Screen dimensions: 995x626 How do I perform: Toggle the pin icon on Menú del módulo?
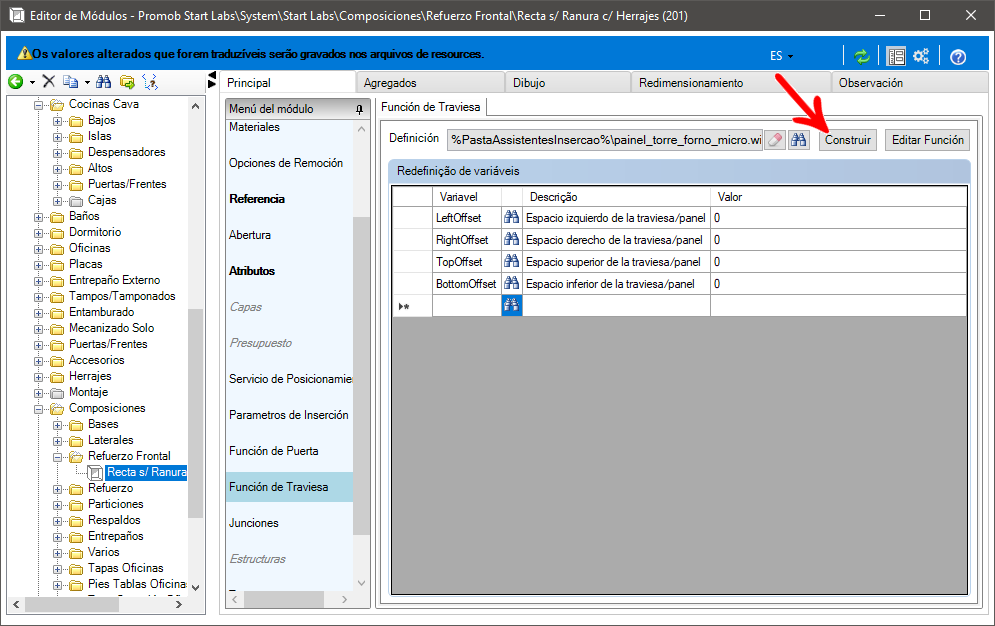tap(359, 110)
